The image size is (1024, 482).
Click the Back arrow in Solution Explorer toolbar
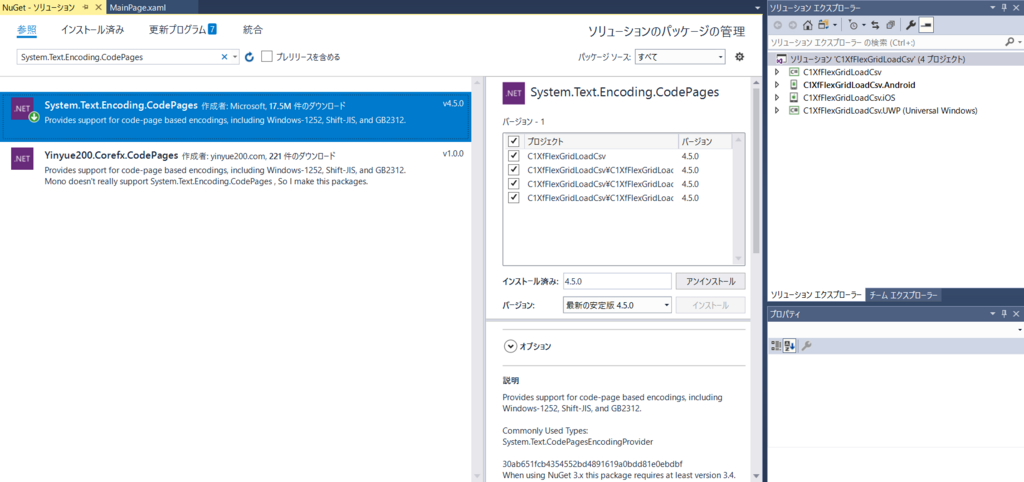click(778, 25)
